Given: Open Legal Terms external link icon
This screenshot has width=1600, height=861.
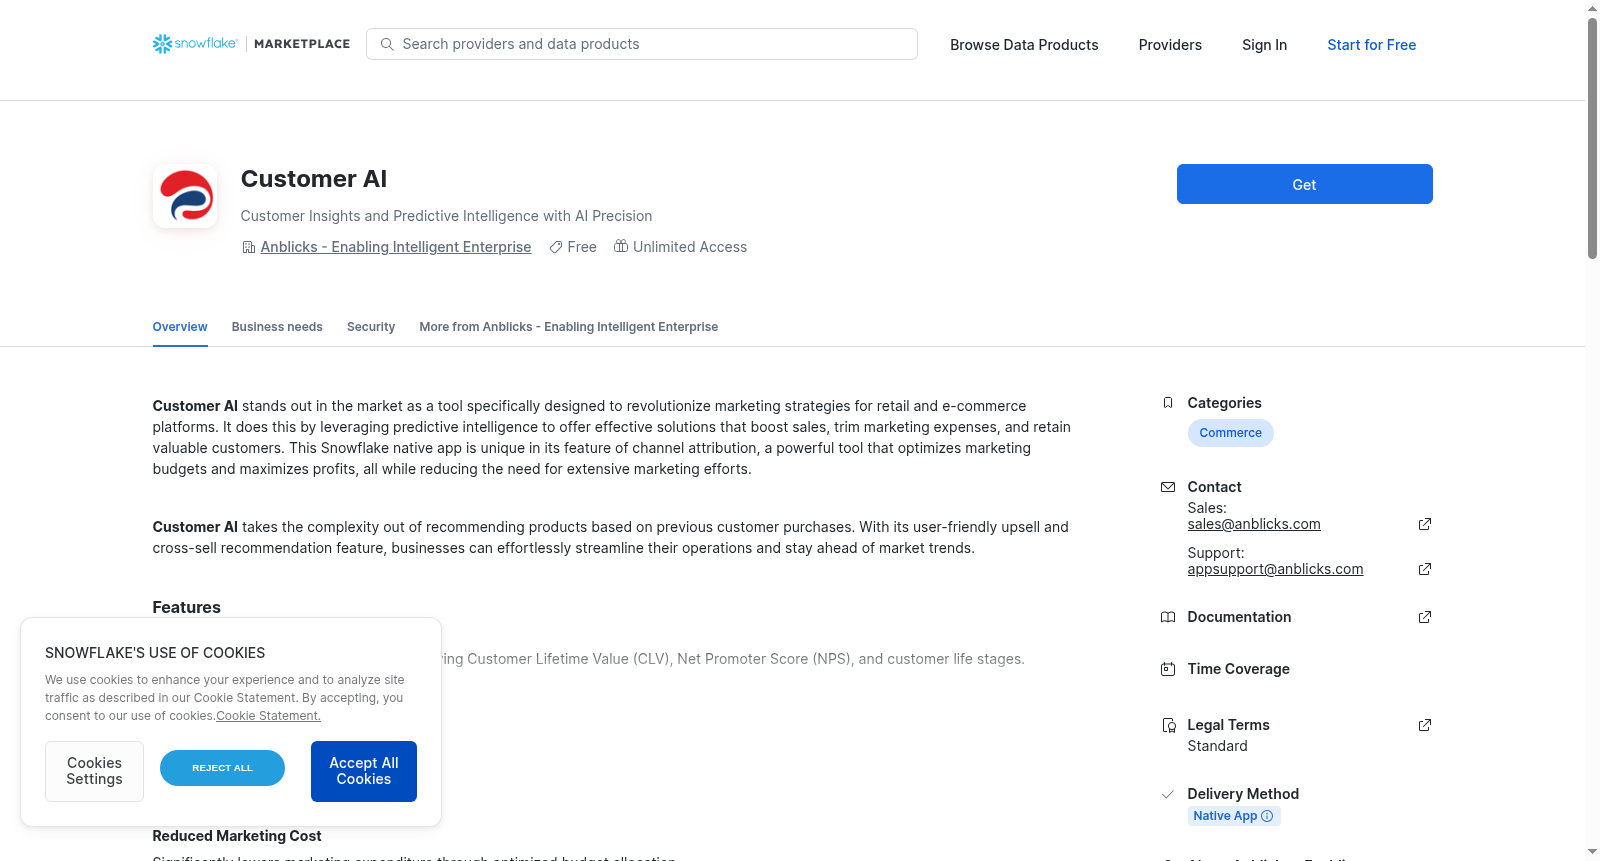Looking at the screenshot, I should (1425, 725).
